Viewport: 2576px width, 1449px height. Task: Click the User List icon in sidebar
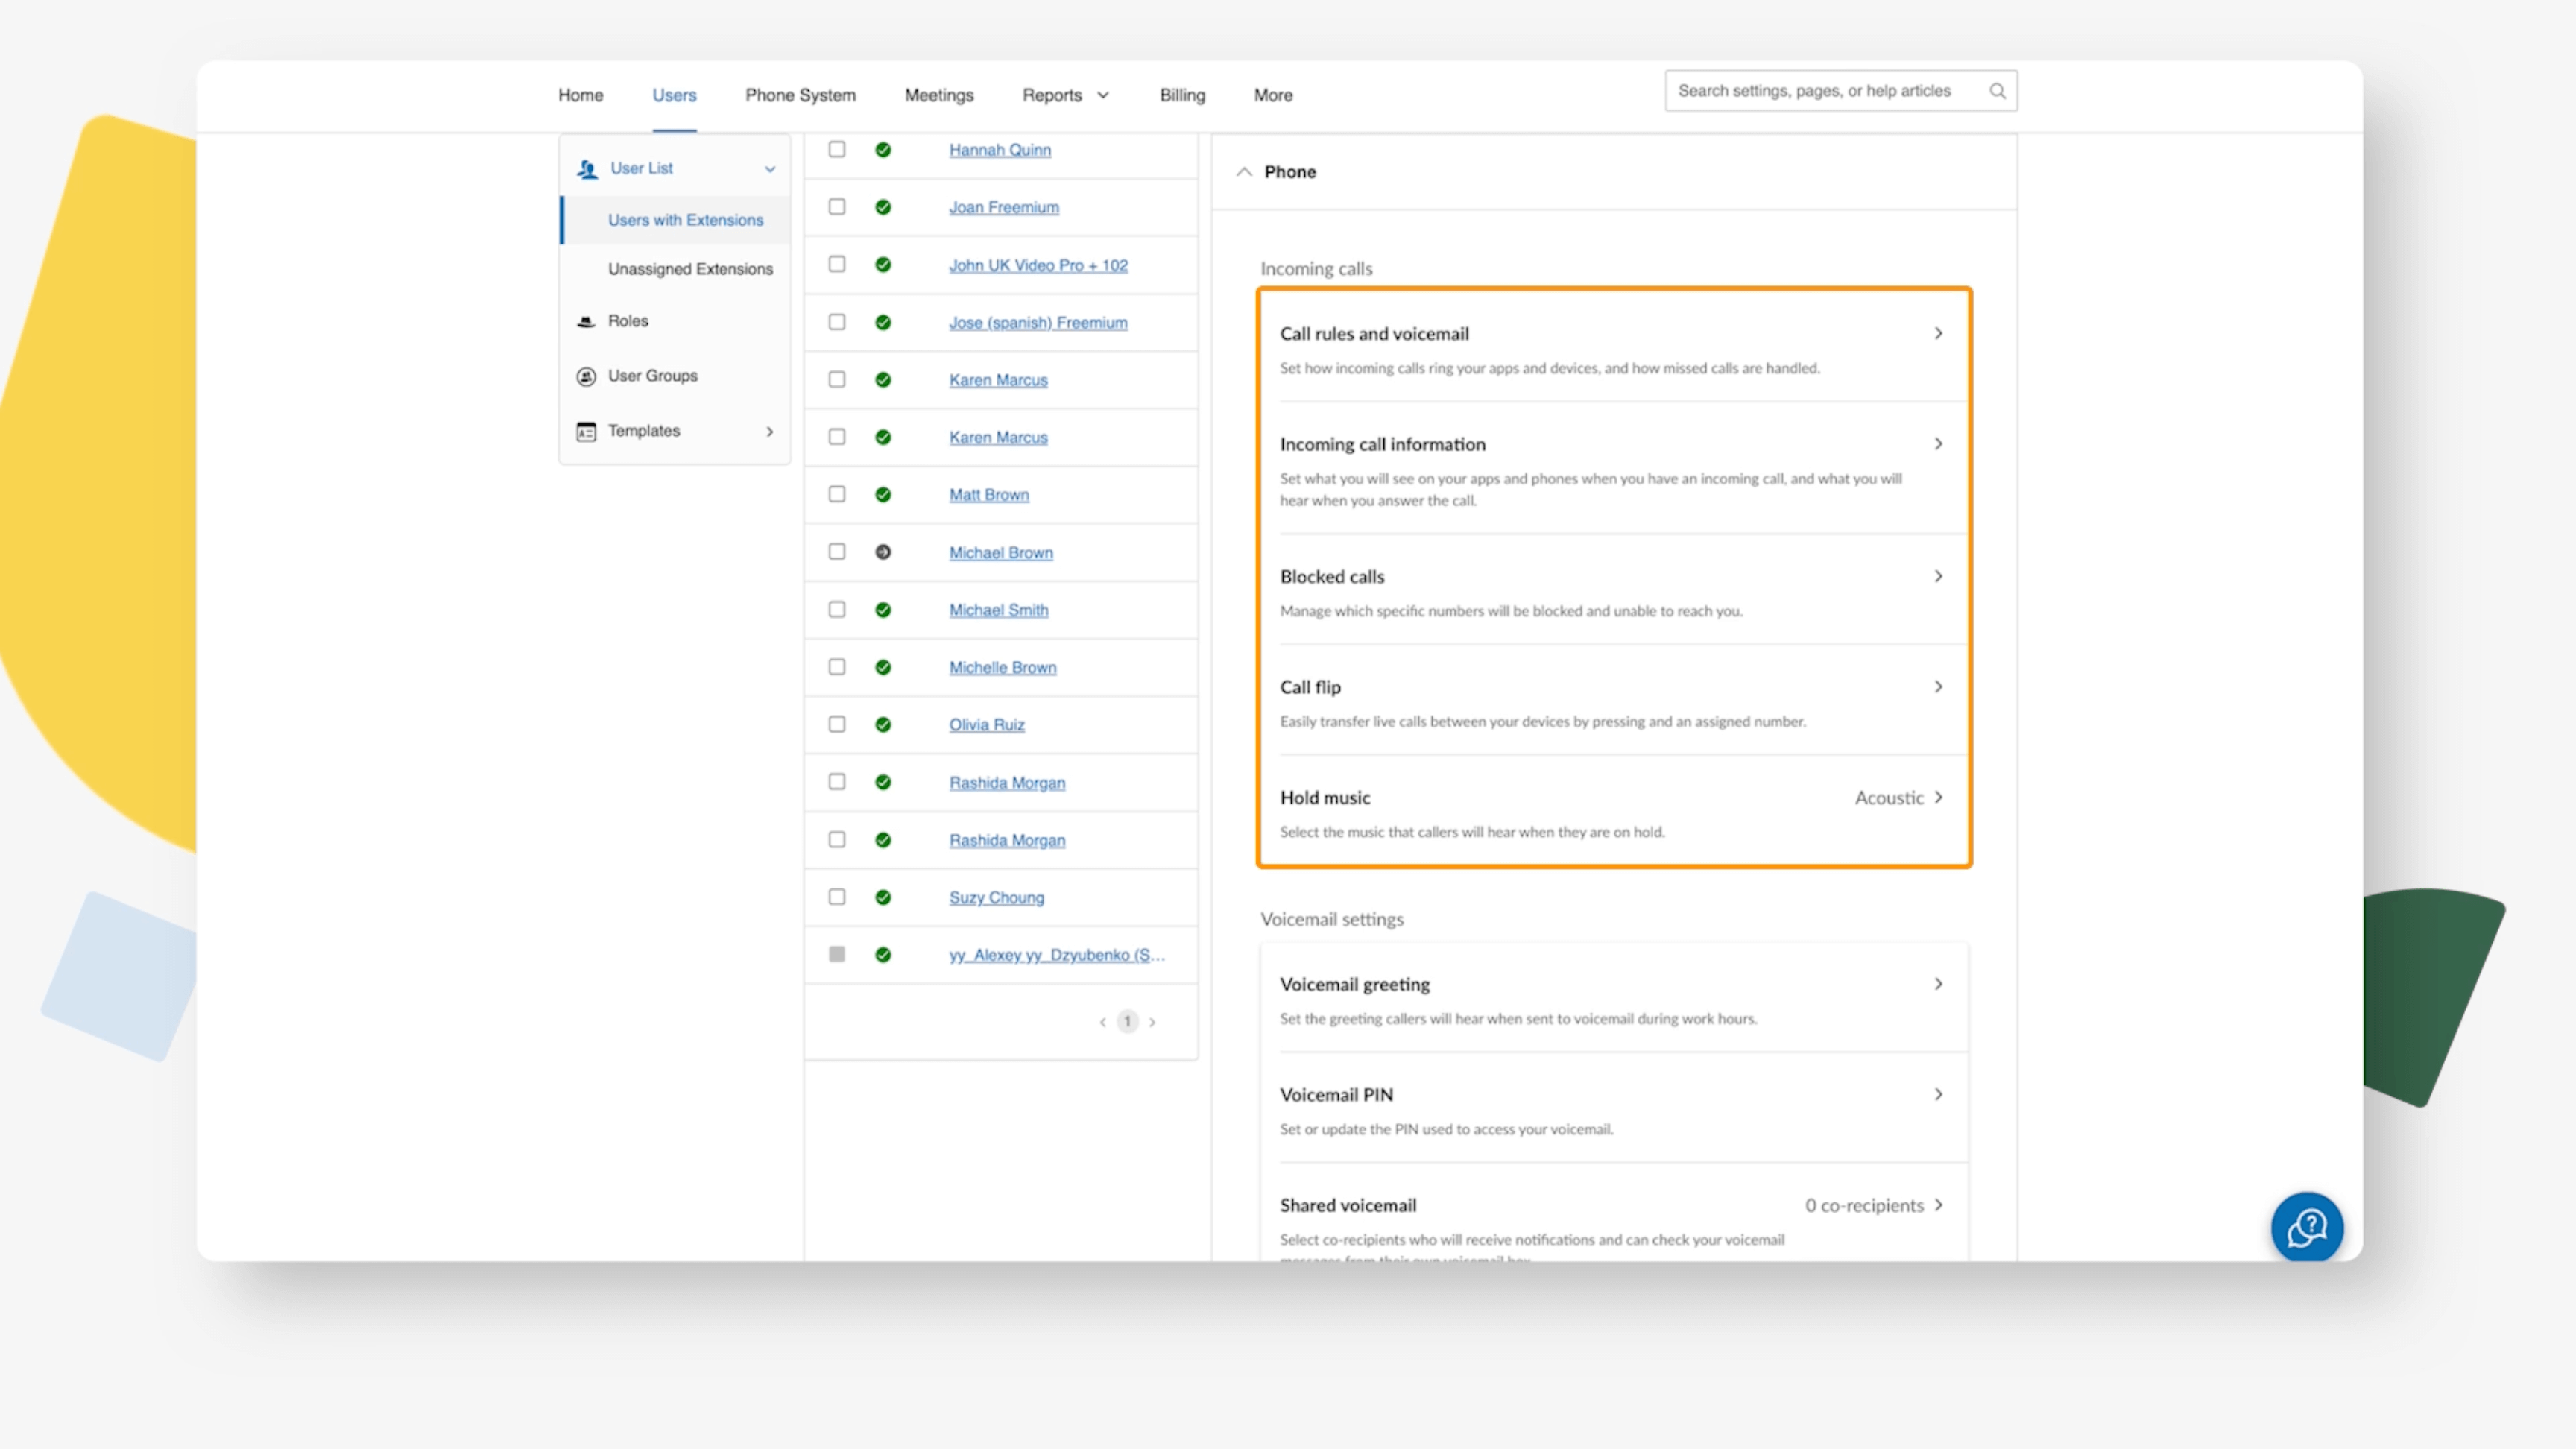coord(586,168)
